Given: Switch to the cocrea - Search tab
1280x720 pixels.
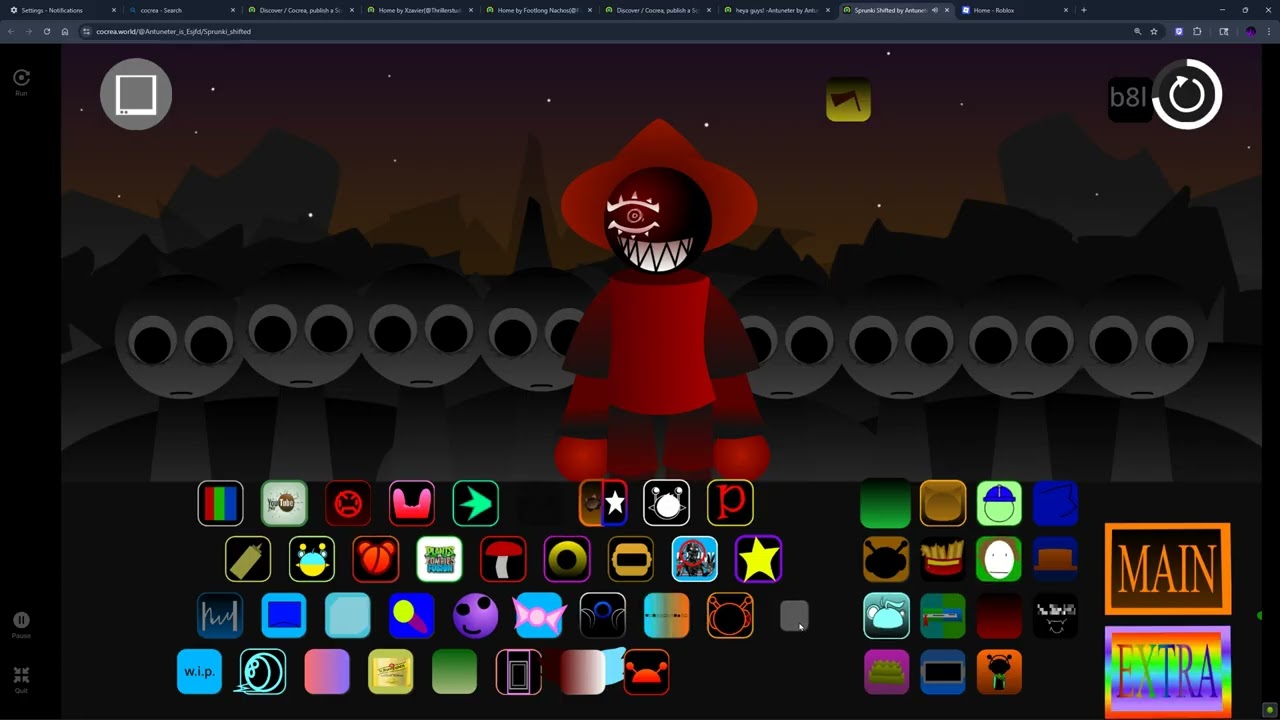Looking at the screenshot, I should click(x=181, y=10).
